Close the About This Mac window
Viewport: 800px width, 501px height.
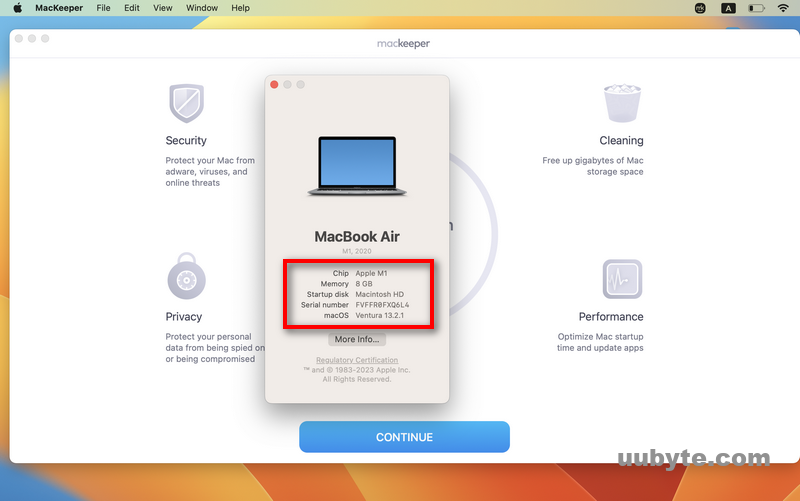[274, 84]
